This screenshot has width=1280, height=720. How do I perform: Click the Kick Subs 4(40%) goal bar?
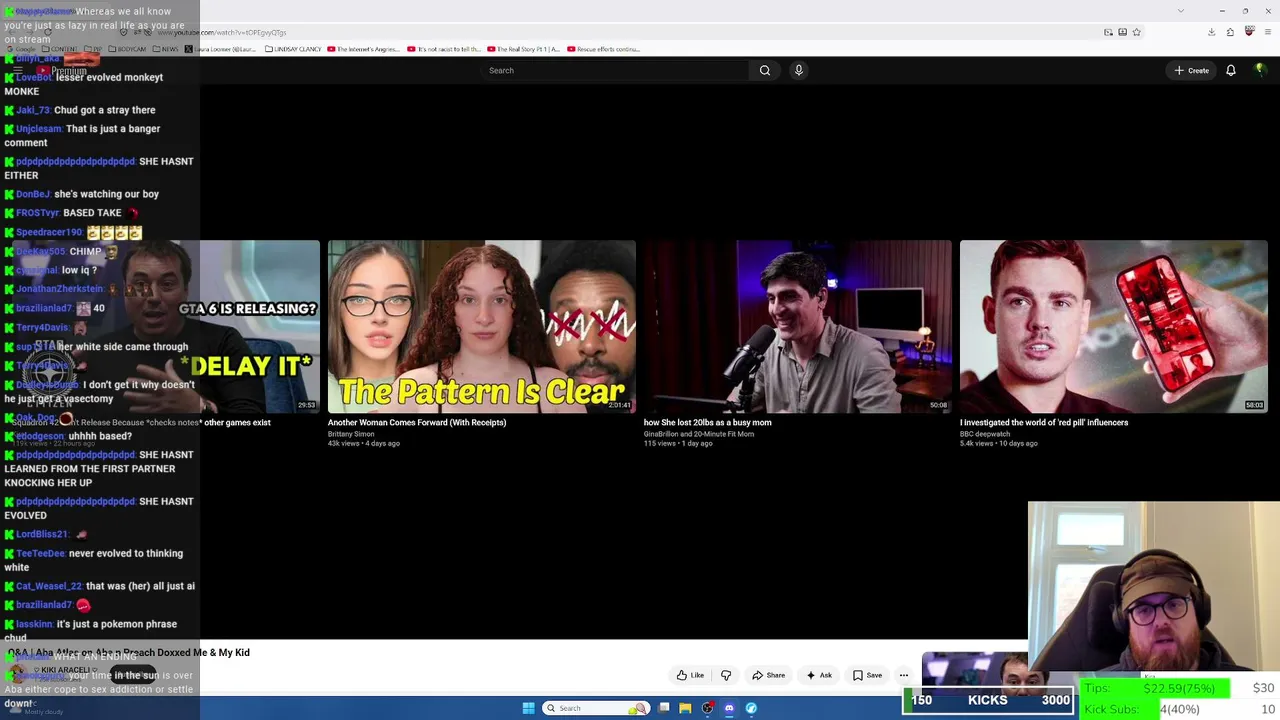1180,709
